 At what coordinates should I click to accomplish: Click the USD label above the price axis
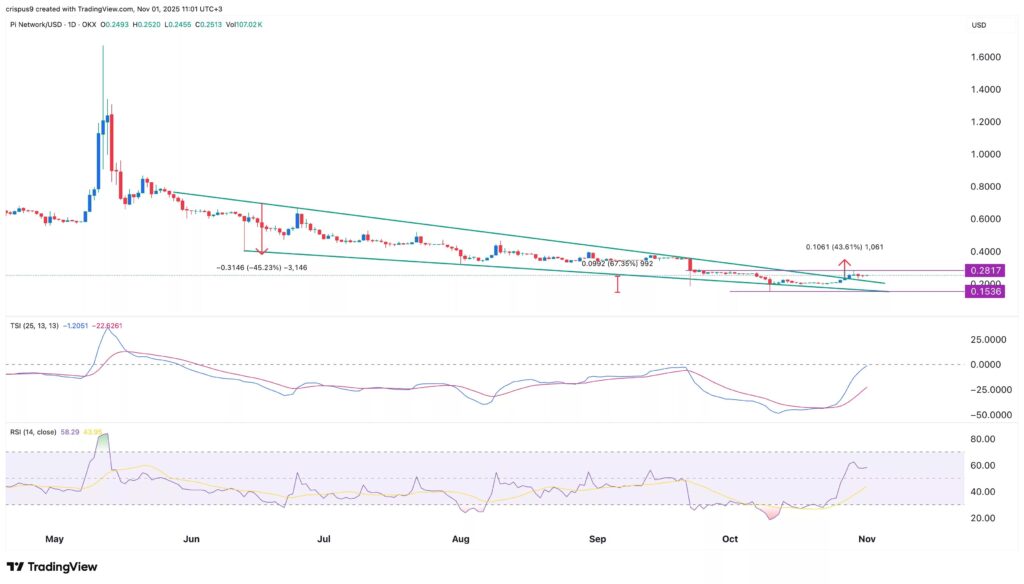point(978,24)
